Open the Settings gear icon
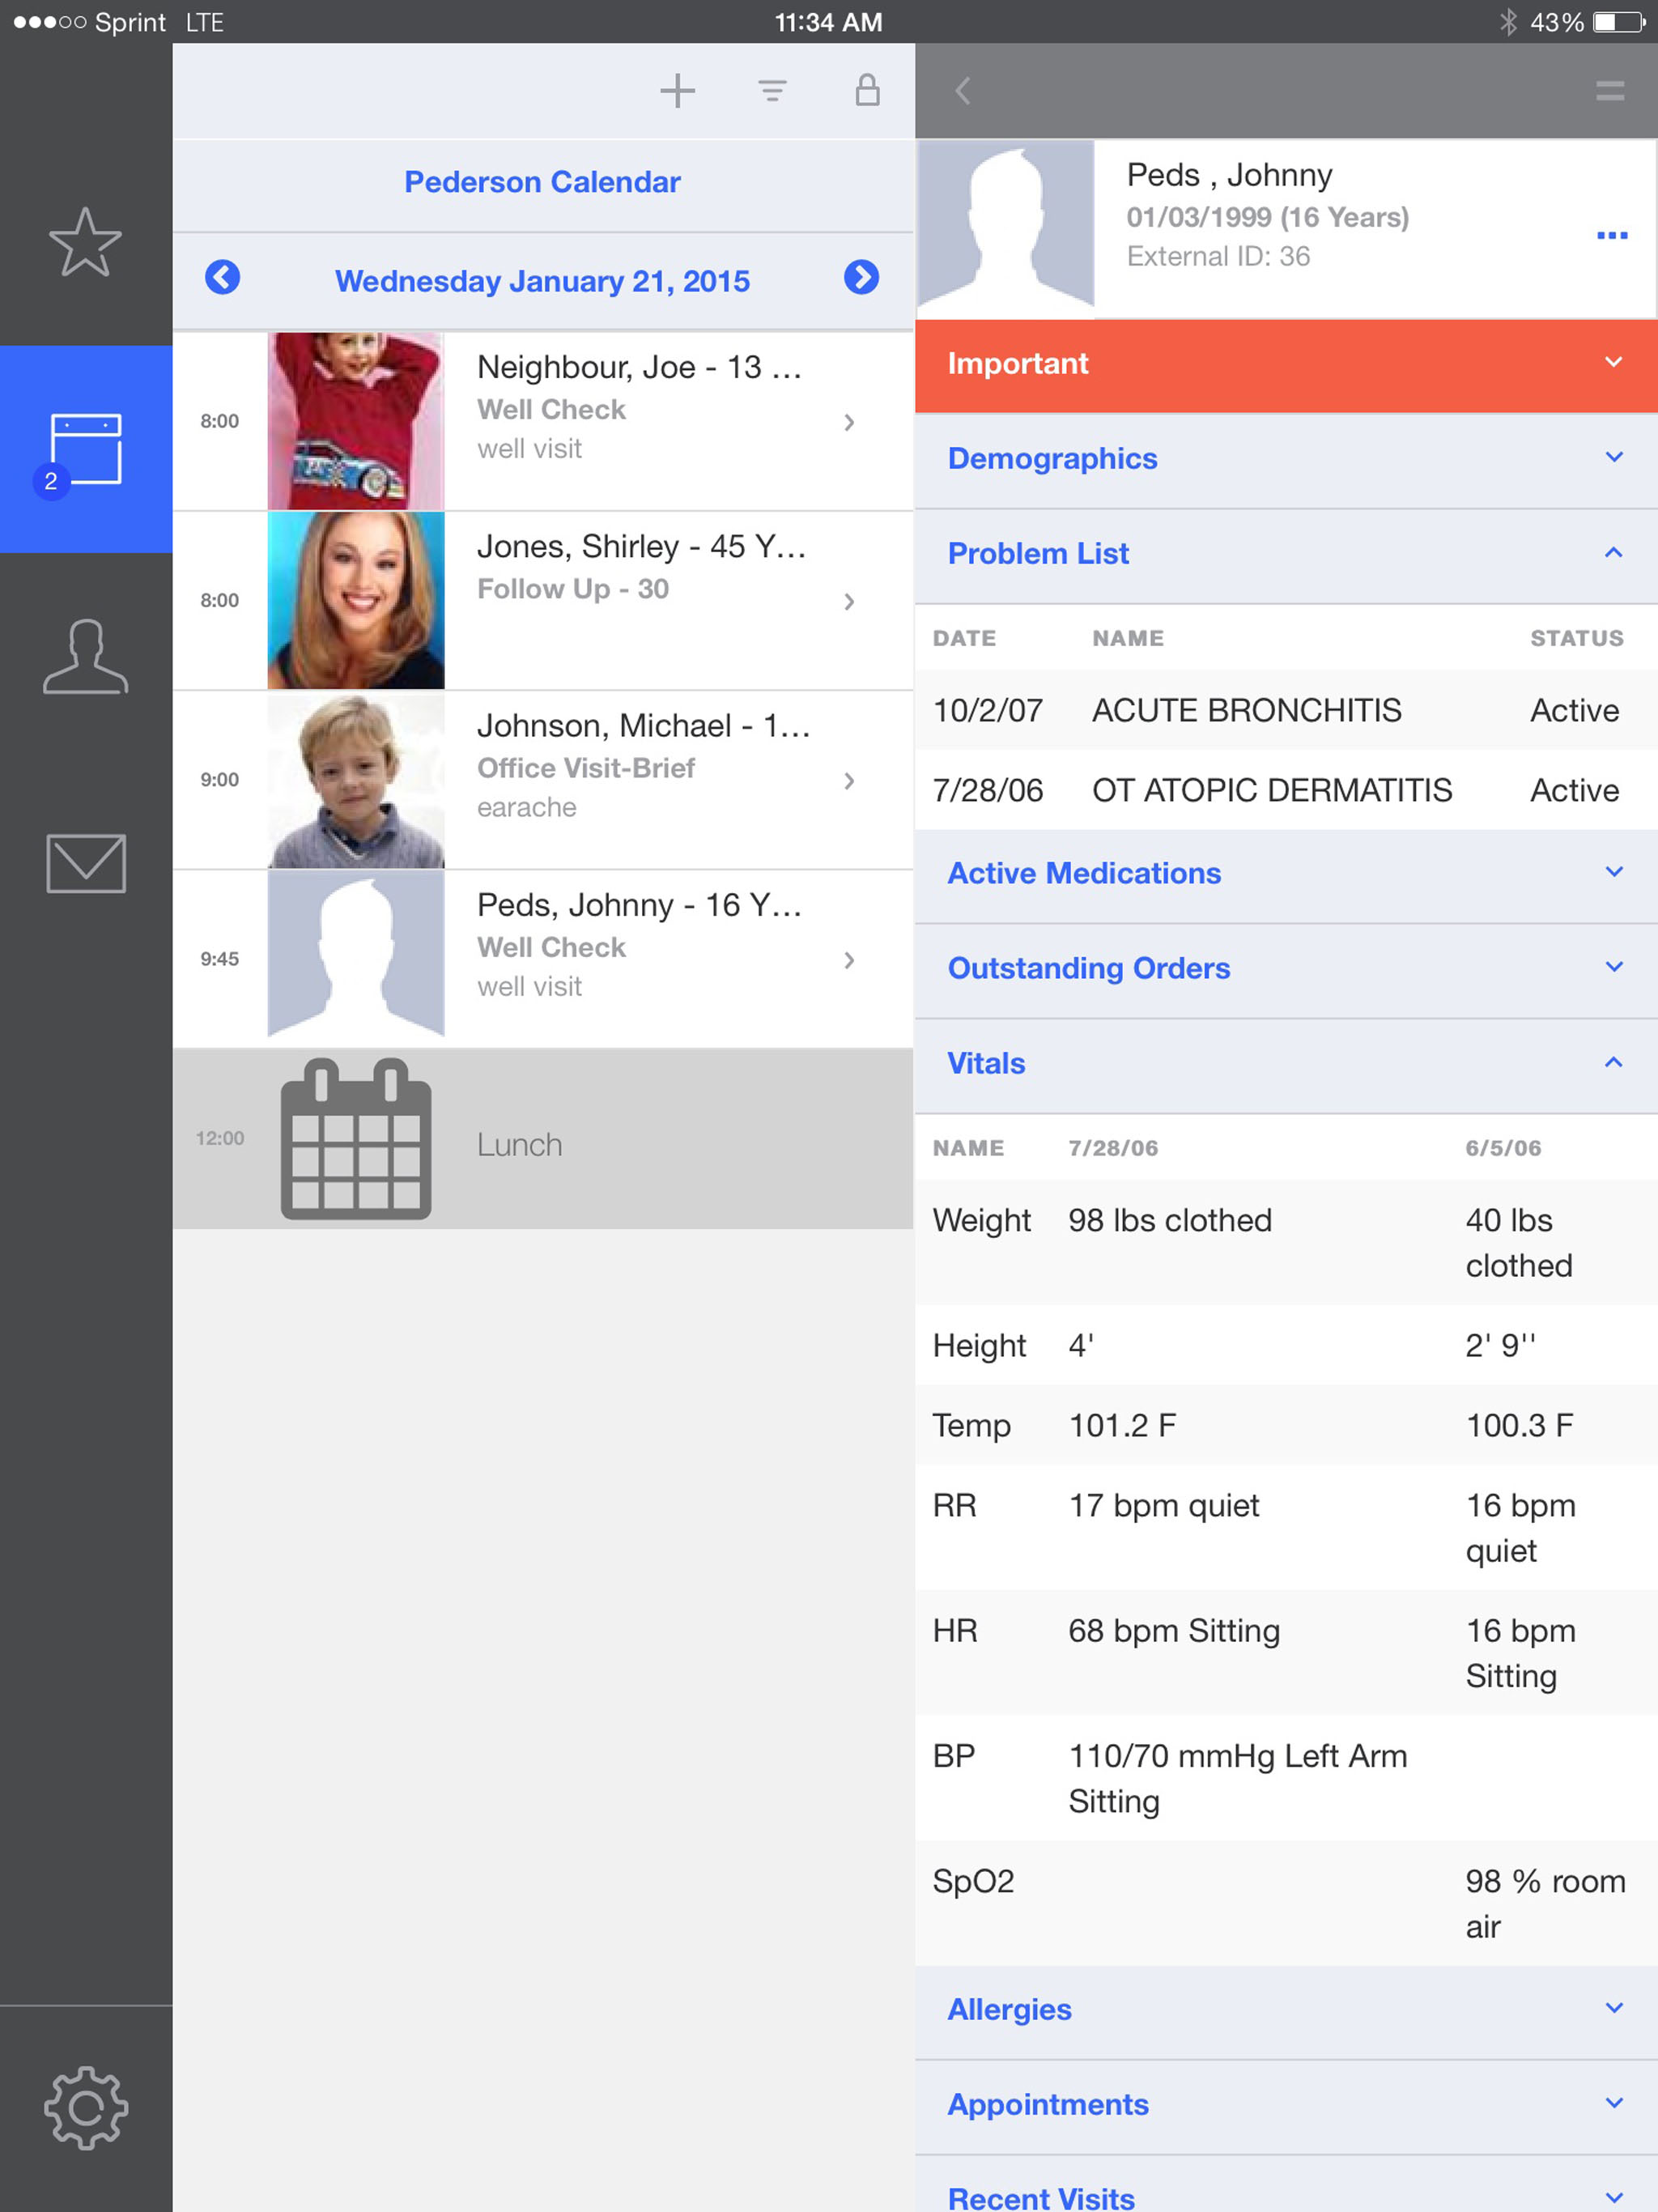The width and height of the screenshot is (1658, 2212). point(85,2107)
